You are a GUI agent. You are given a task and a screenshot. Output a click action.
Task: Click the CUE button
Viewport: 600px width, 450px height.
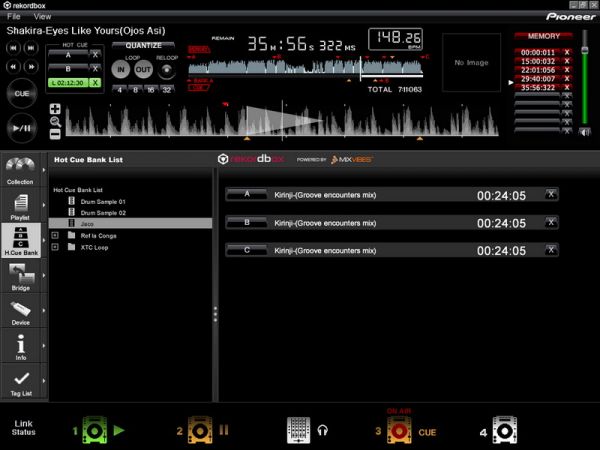tap(22, 93)
